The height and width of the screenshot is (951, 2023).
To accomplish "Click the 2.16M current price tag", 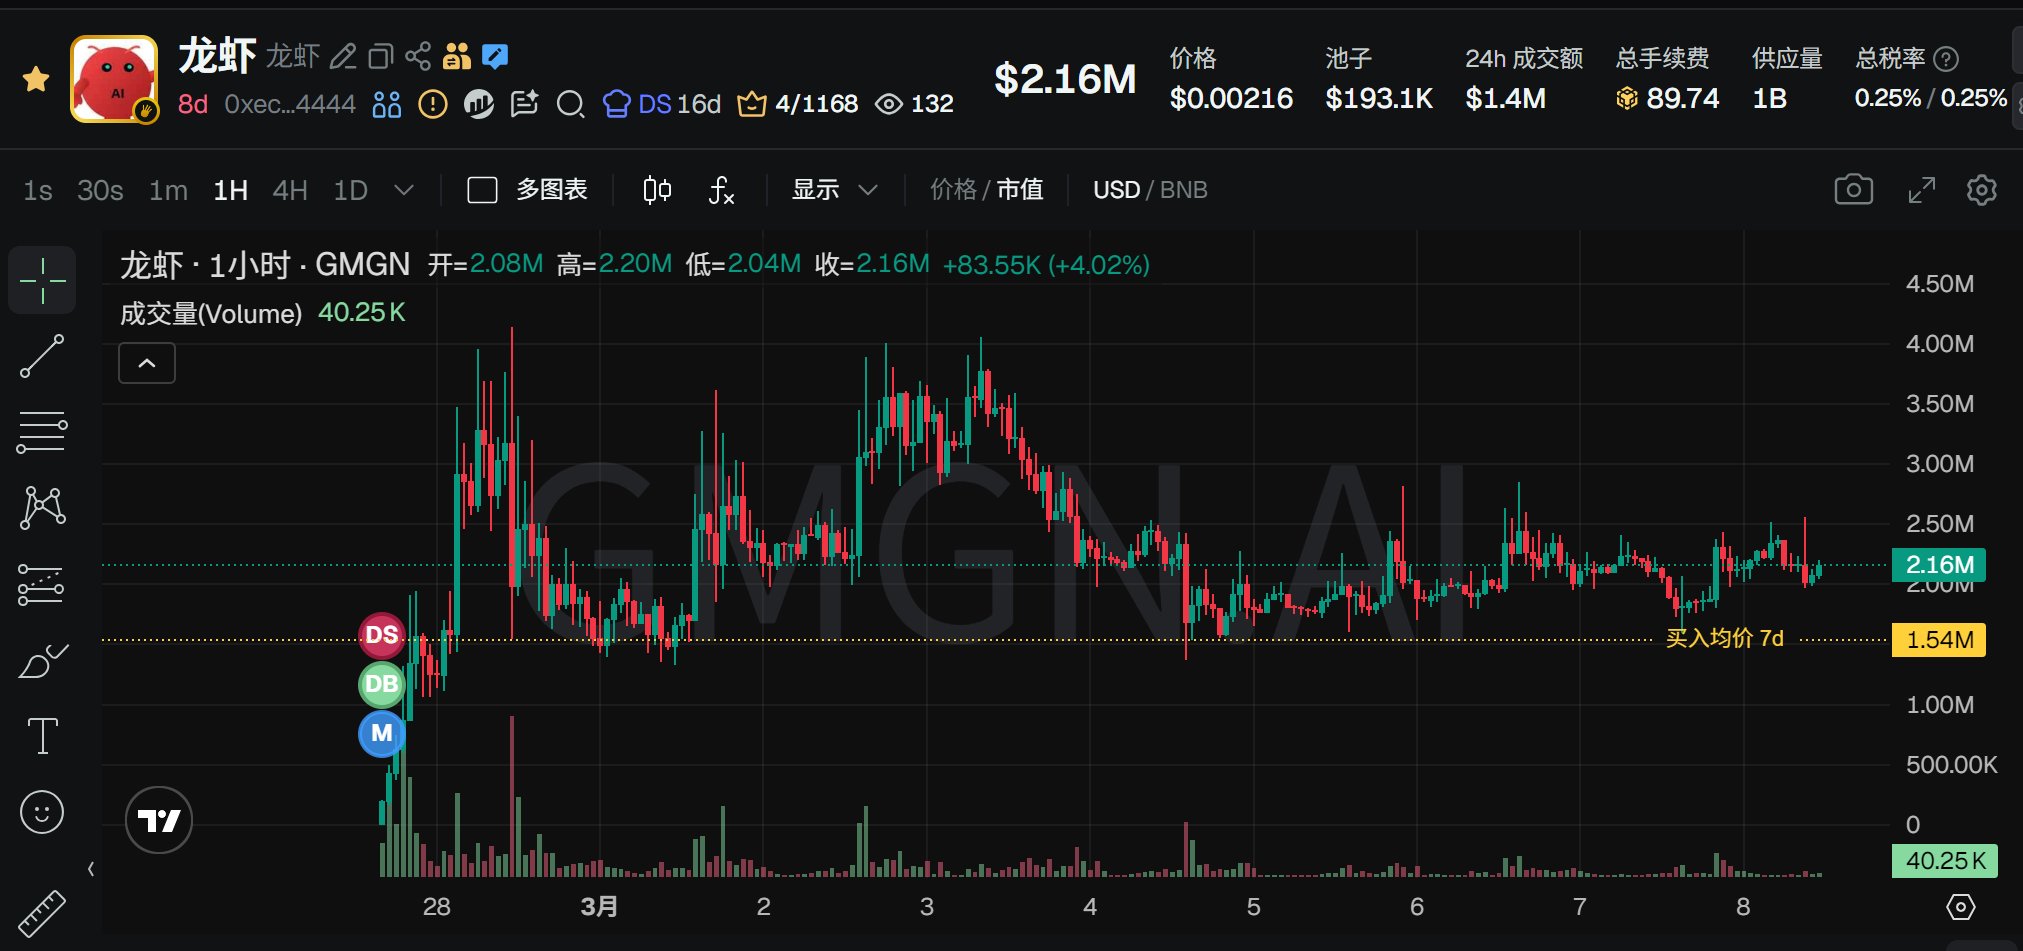I will coord(1939,565).
